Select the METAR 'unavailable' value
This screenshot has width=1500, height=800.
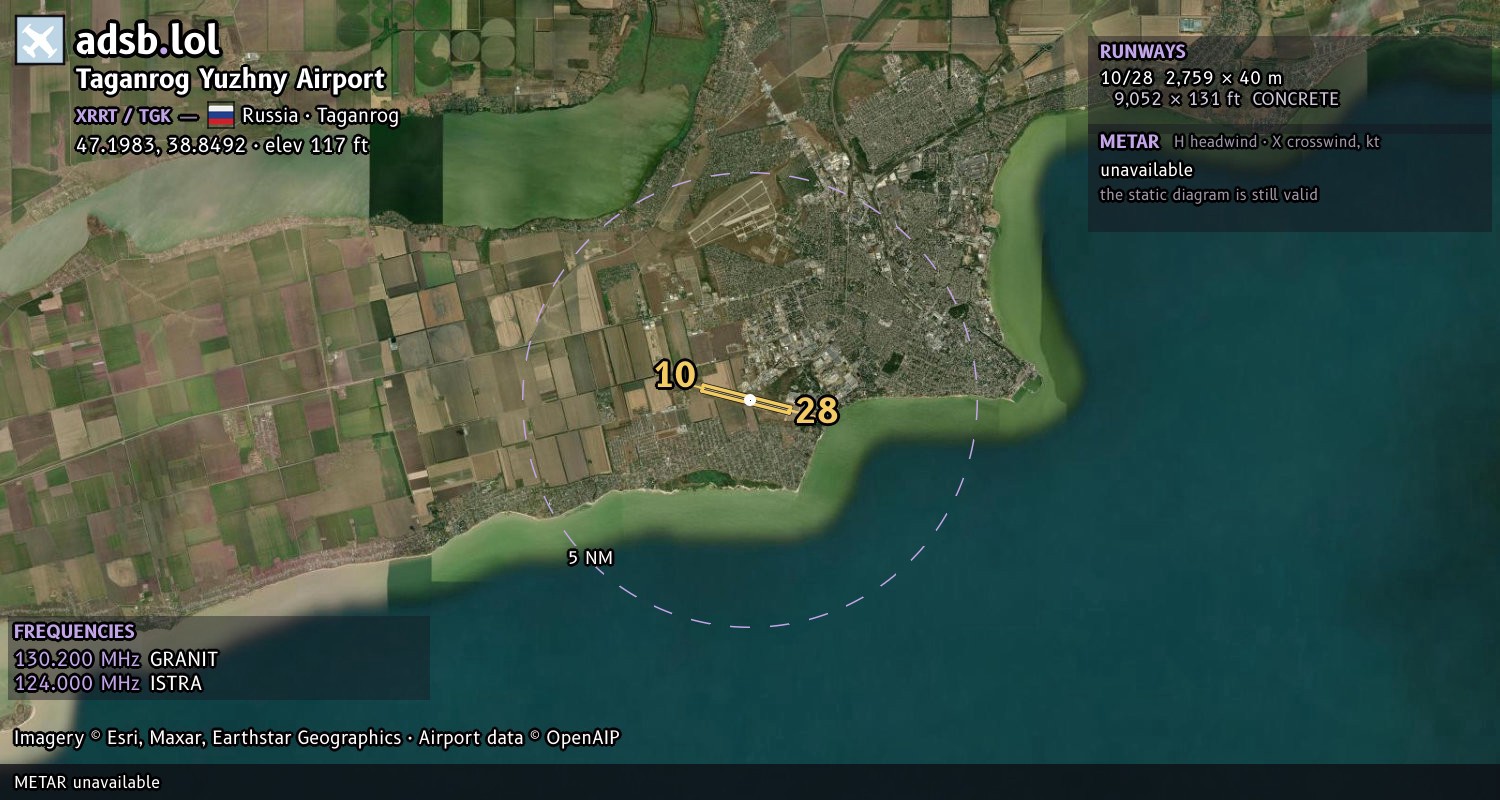[1146, 170]
